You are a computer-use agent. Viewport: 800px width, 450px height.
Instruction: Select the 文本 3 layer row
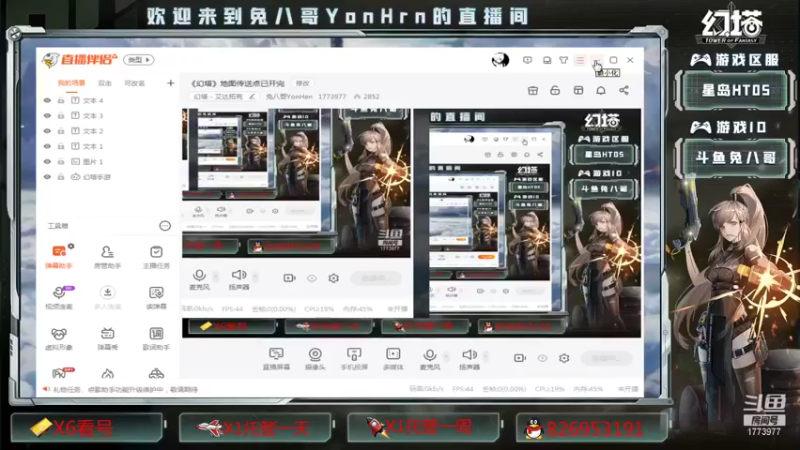click(x=109, y=116)
